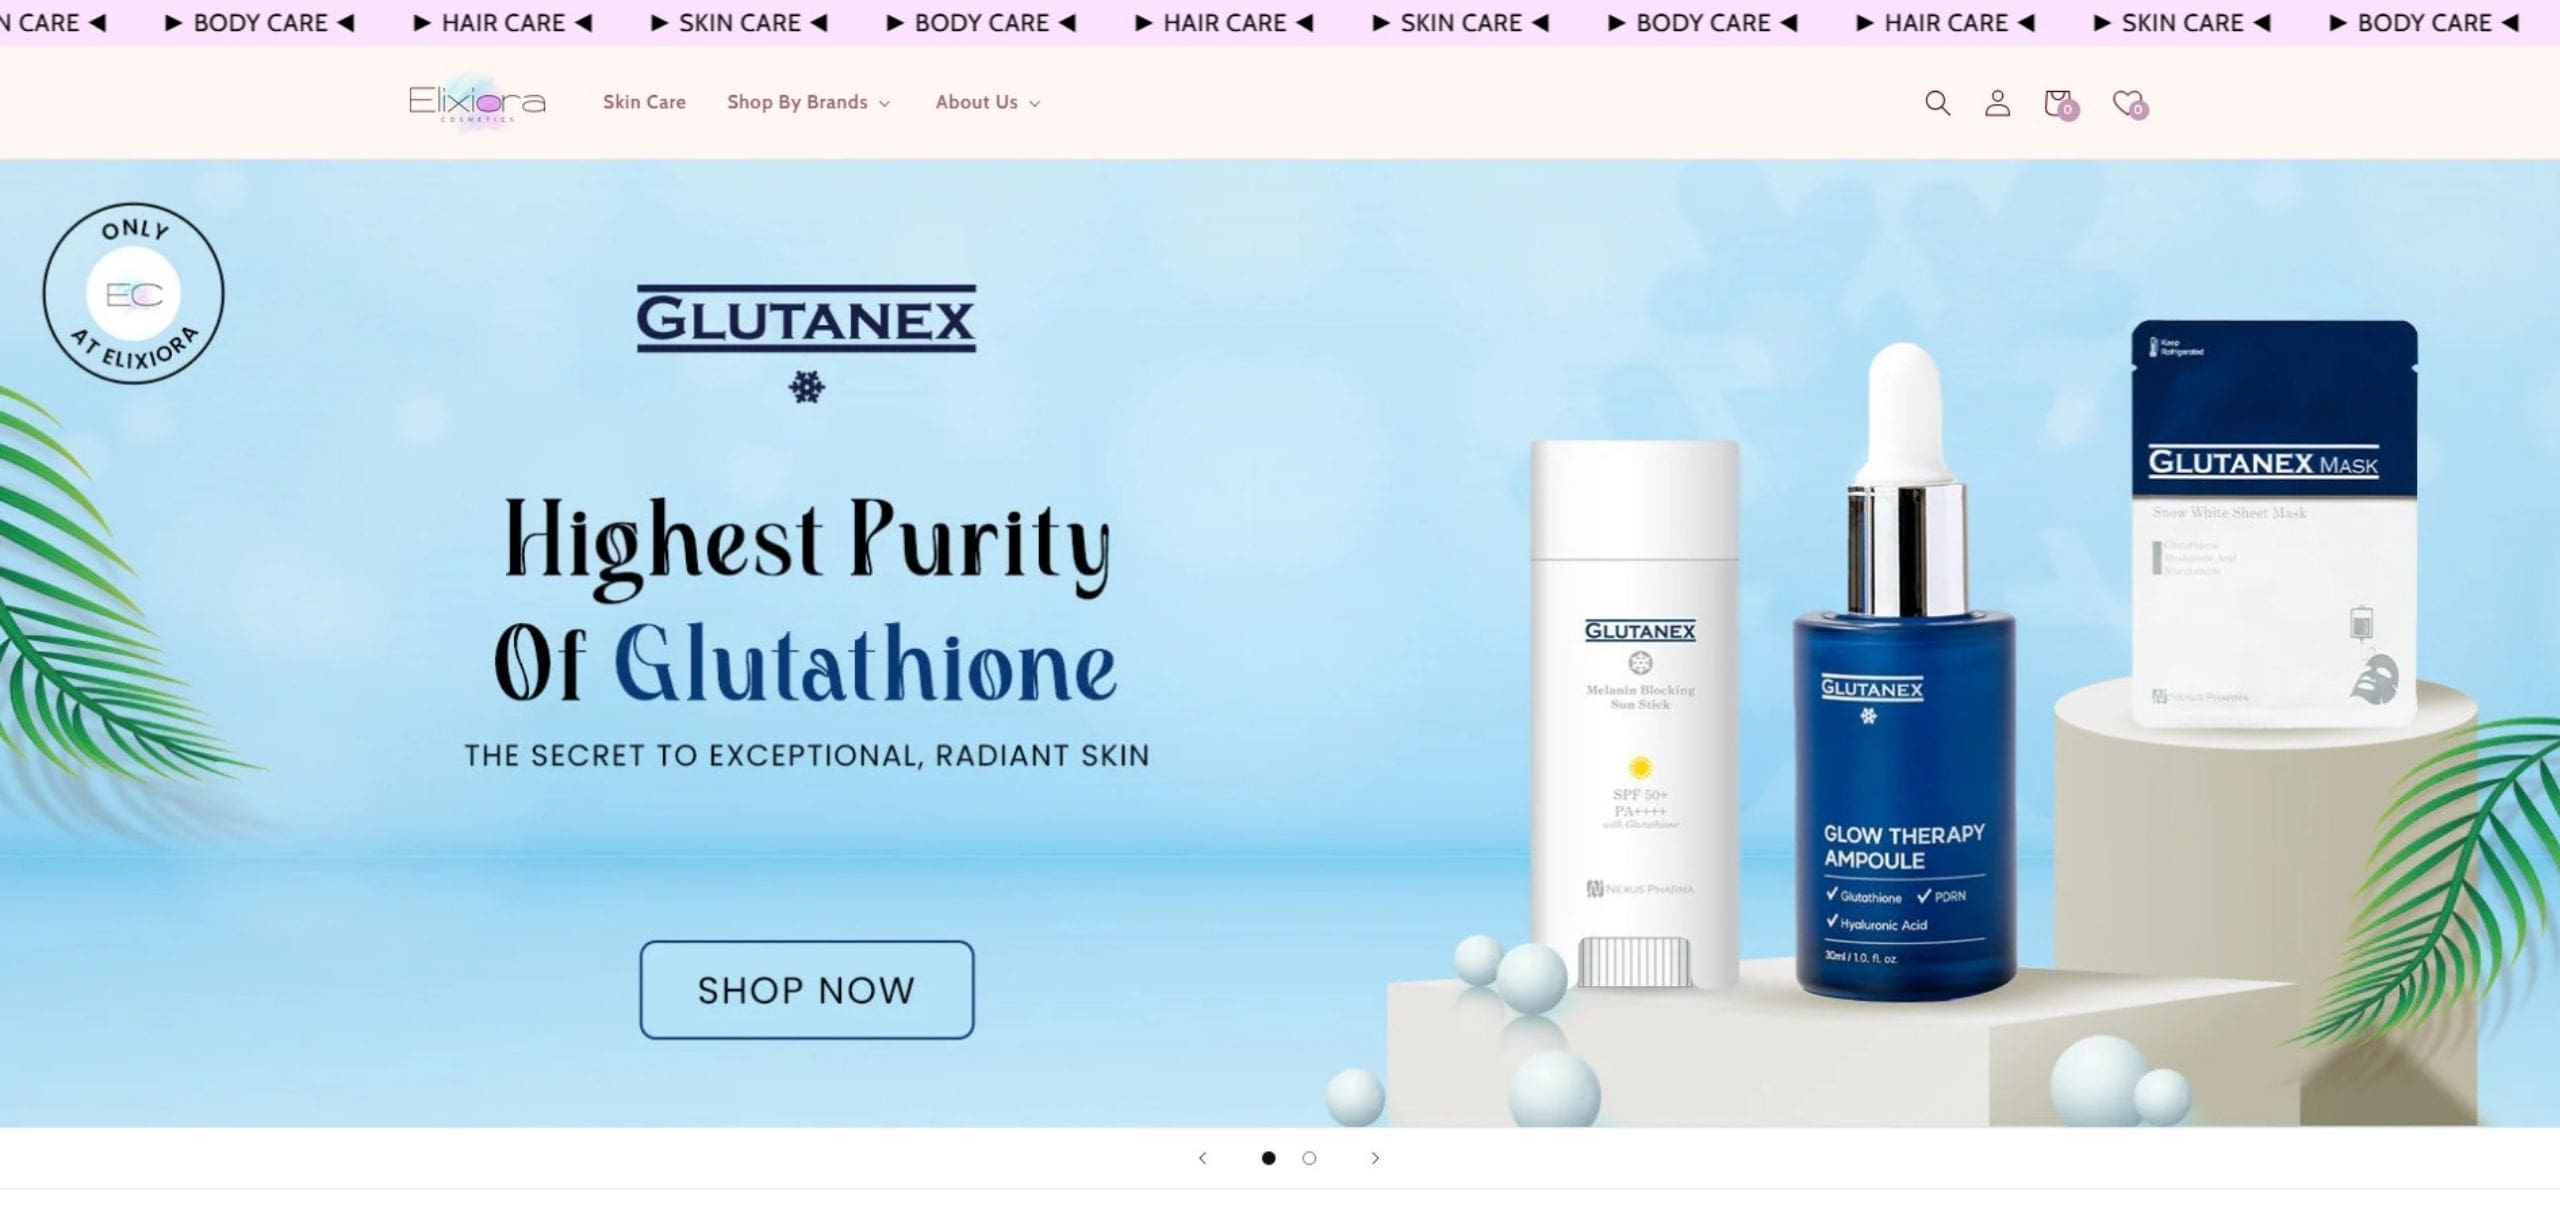The width and height of the screenshot is (2560, 1208).
Task: Click the Shop Now button
Action: (x=807, y=990)
